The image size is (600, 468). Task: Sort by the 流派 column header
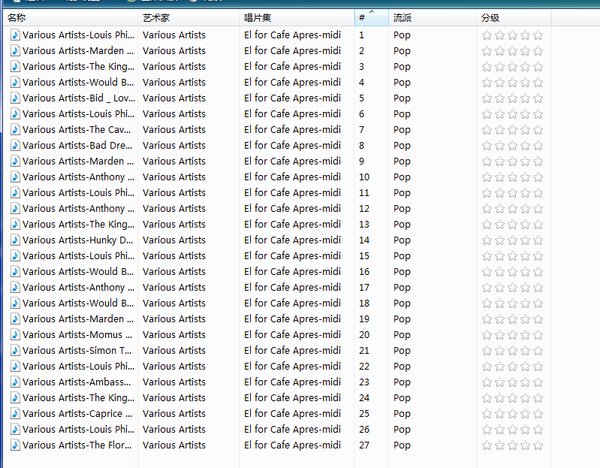[x=432, y=18]
